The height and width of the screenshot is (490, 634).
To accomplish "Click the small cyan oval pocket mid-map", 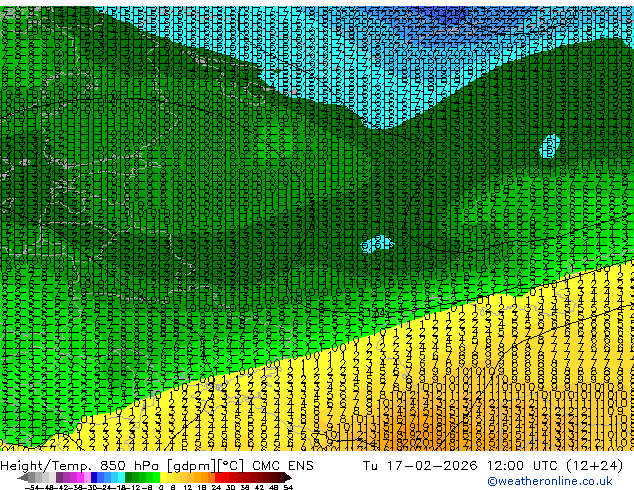I will point(376,244).
